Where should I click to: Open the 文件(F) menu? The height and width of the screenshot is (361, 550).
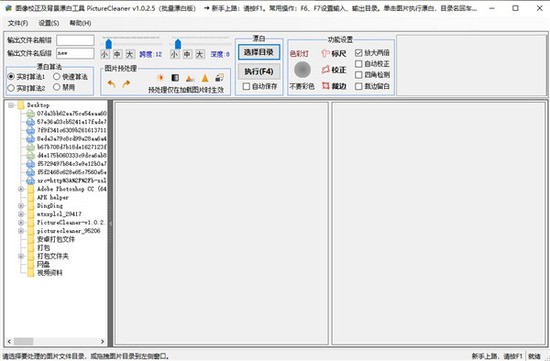pyautogui.click(x=18, y=23)
